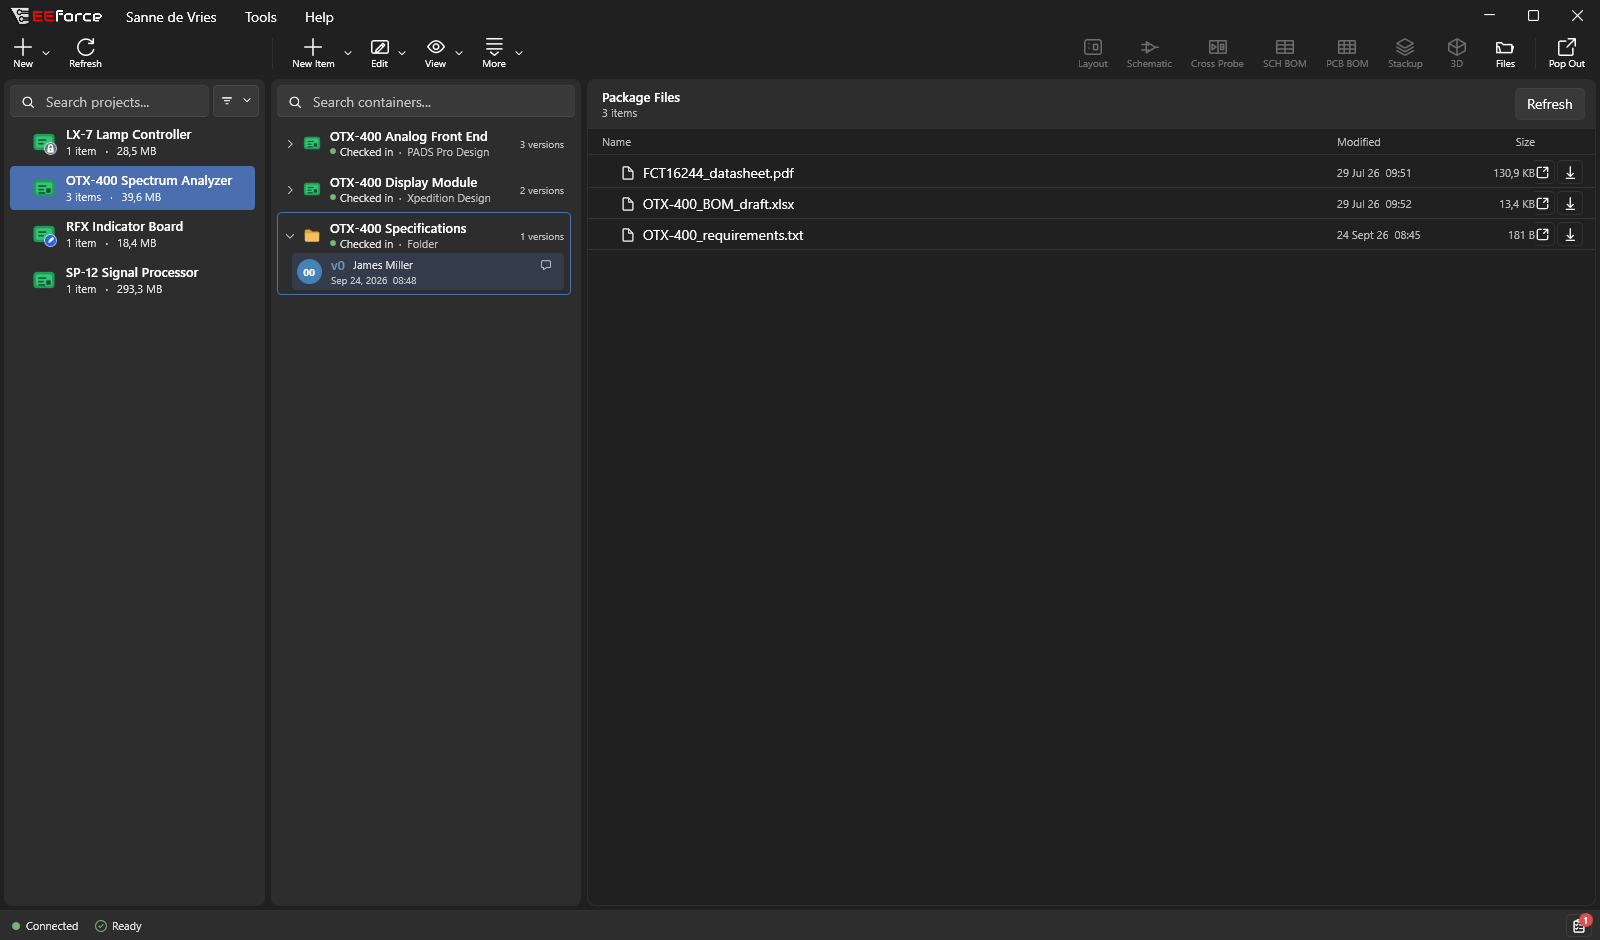The height and width of the screenshot is (940, 1600).
Task: Click the Refresh toolbar icon
Action: coord(85,53)
